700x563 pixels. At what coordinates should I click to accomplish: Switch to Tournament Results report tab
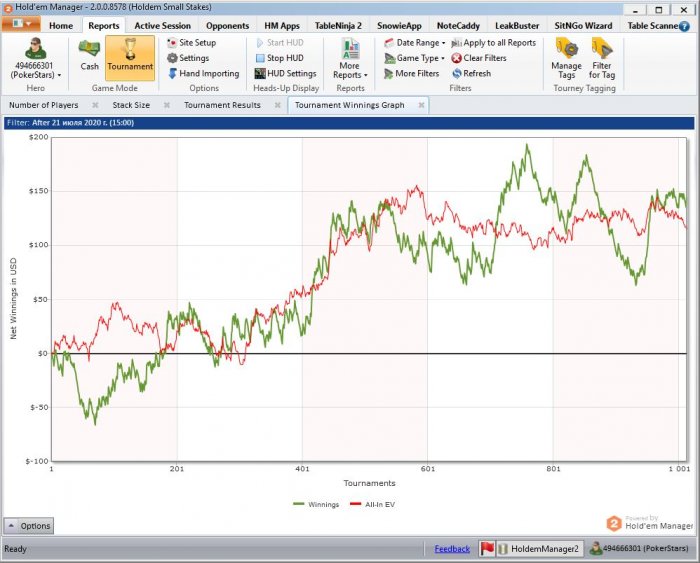point(222,105)
